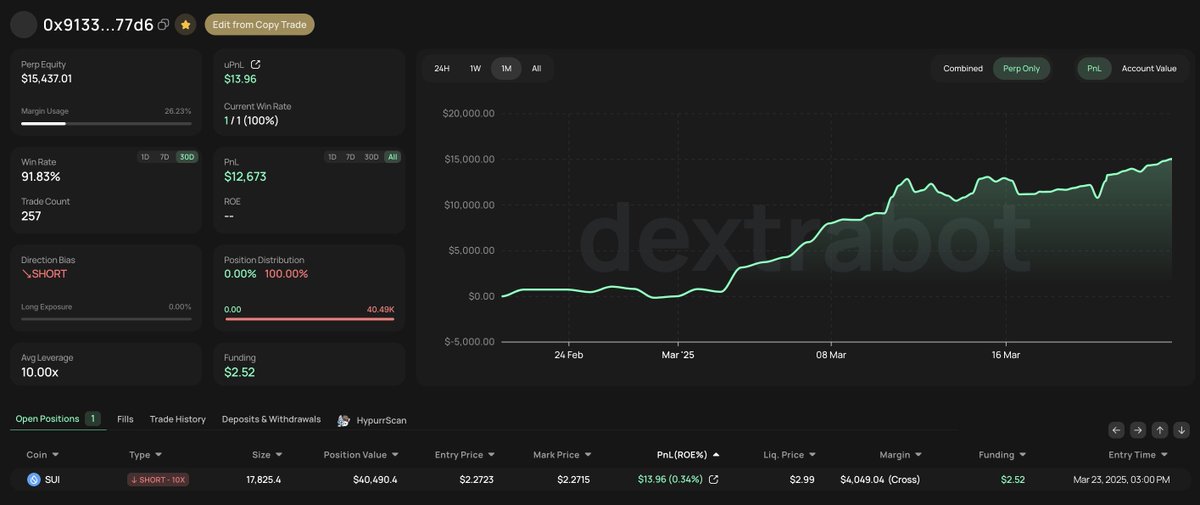Click the Margin Usage progress bar

click(106, 124)
